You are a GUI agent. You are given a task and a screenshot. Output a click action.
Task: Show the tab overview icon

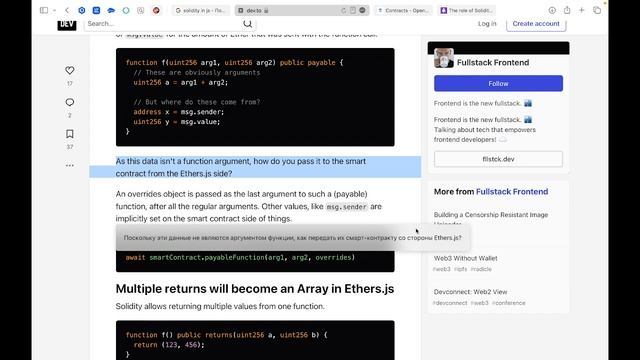(x=597, y=10)
